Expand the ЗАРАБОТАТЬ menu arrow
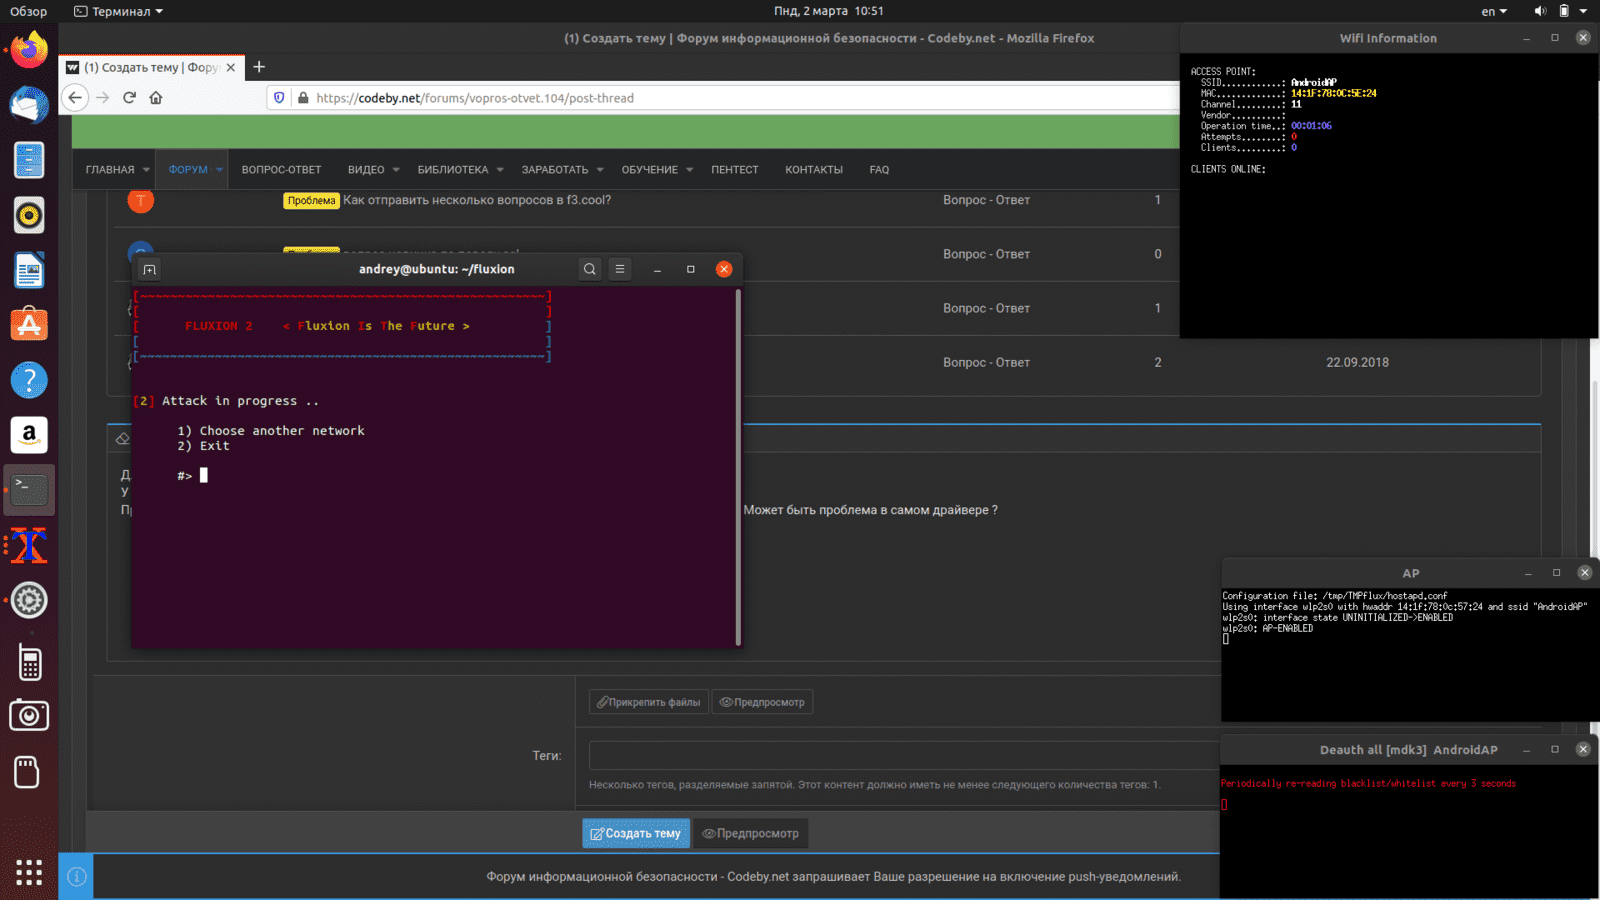 click(x=600, y=170)
